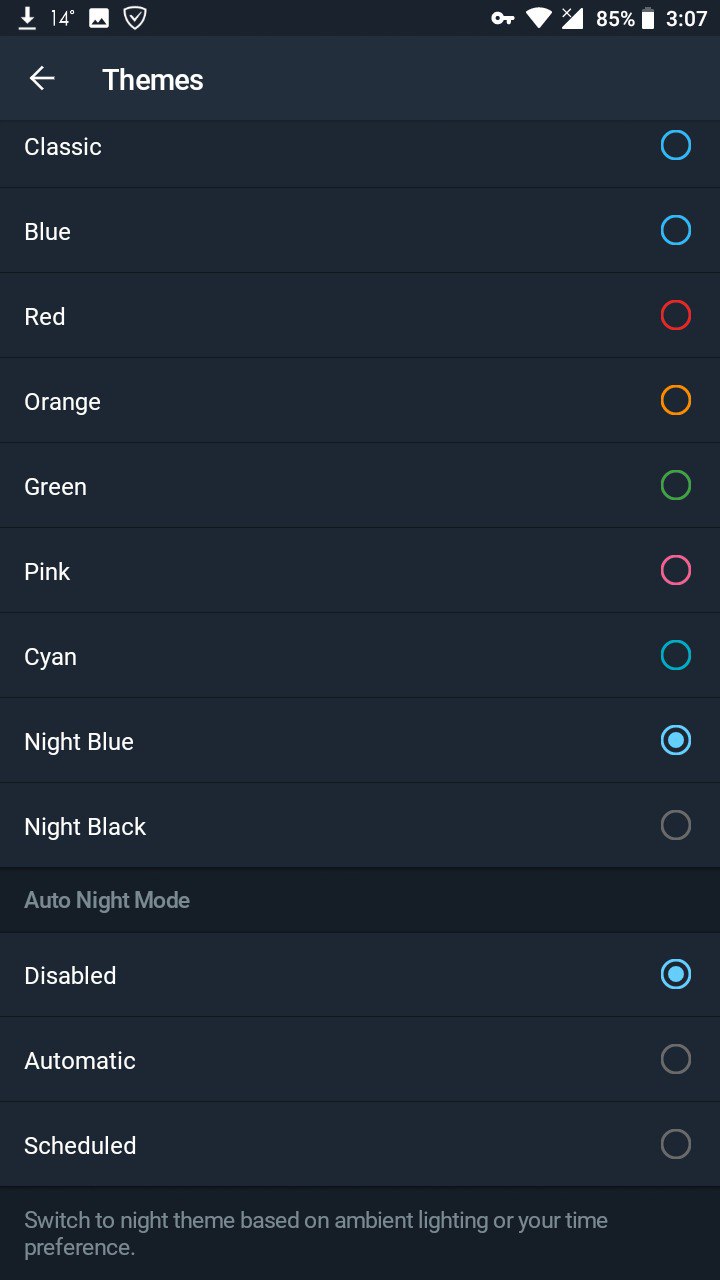Tap the download icon in status bar

(x=28, y=18)
